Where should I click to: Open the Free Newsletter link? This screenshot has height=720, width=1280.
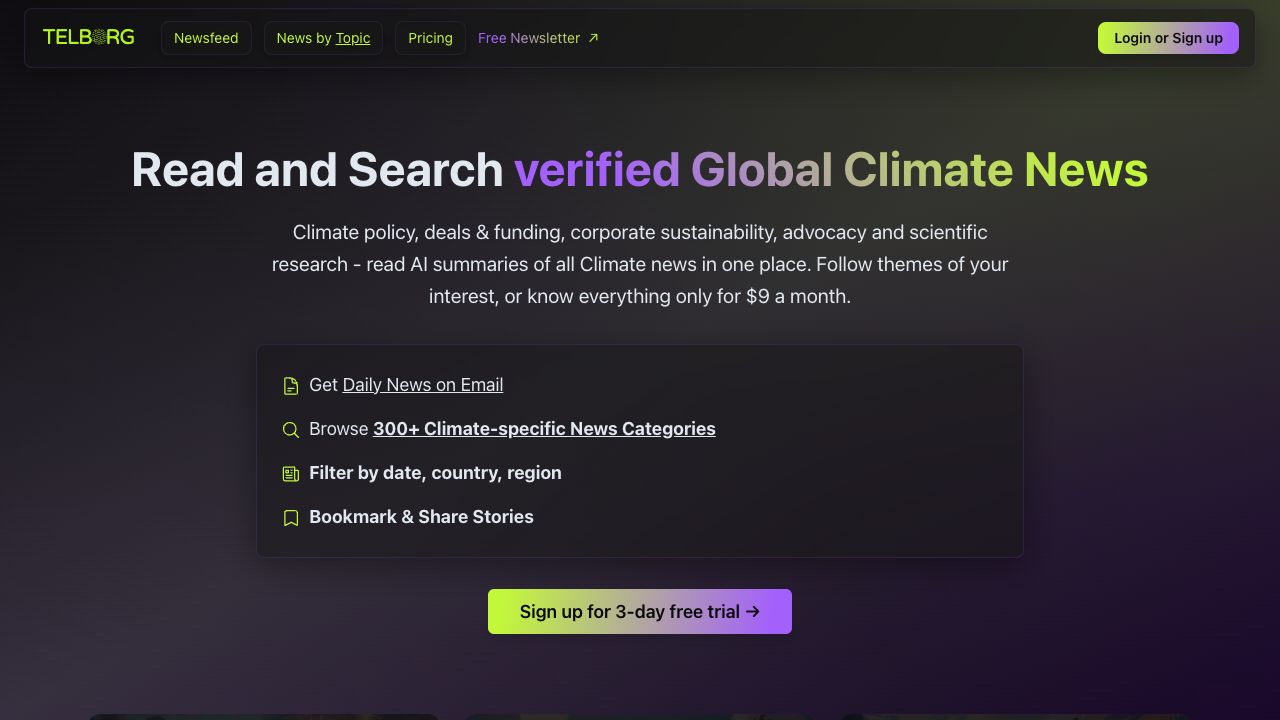pos(528,38)
